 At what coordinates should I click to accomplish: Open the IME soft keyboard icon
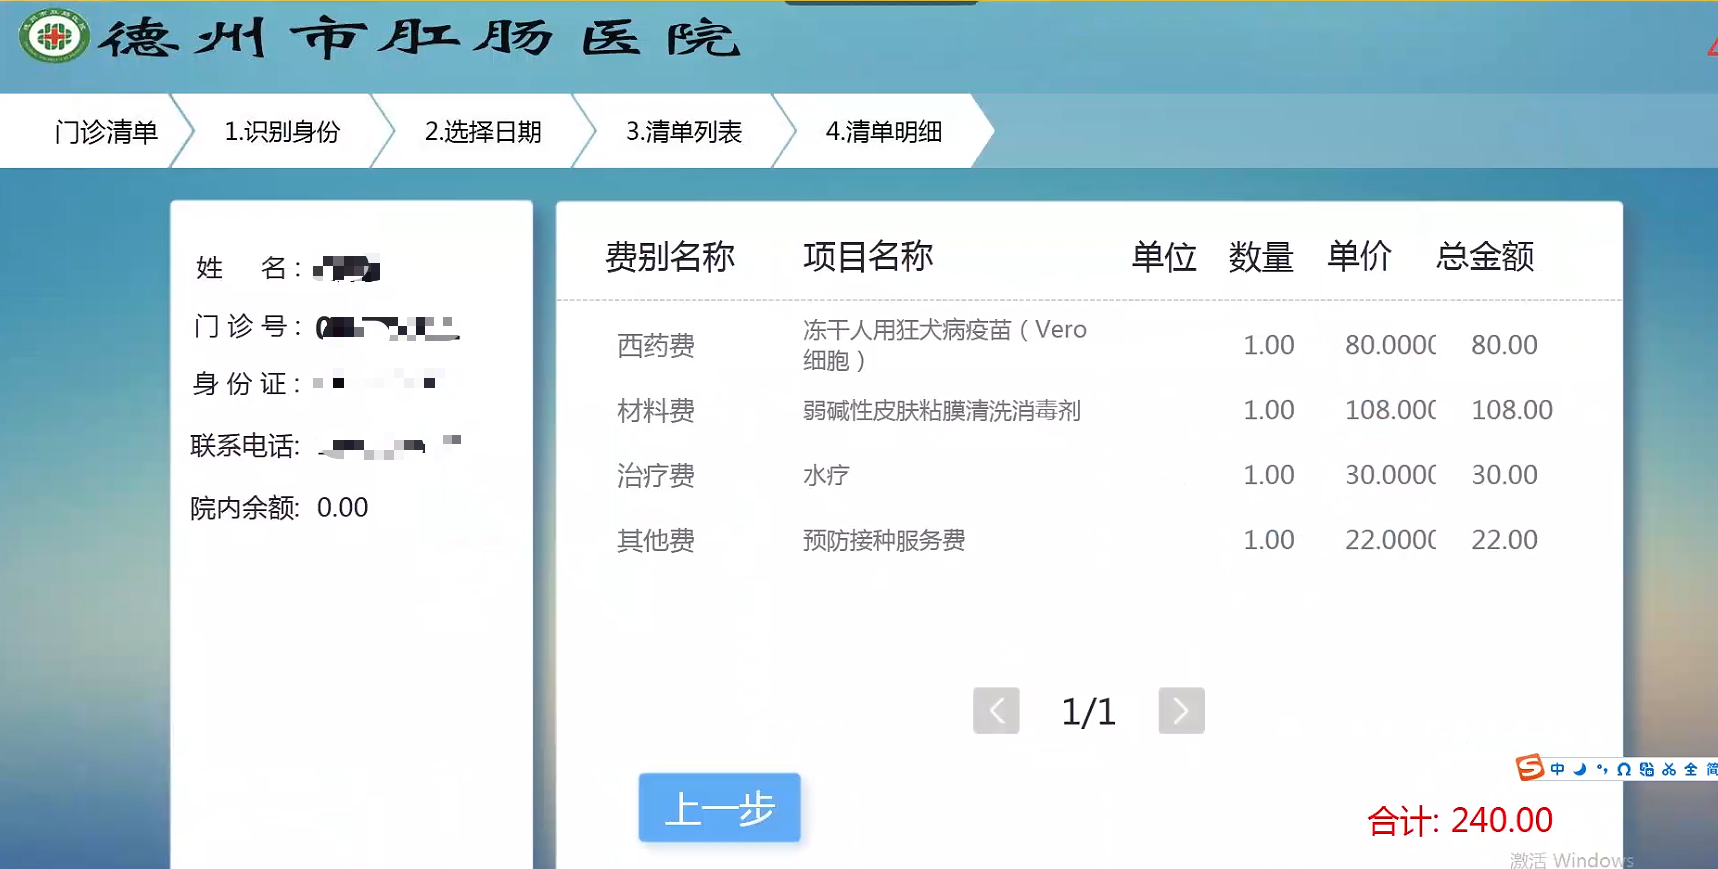point(1646,769)
